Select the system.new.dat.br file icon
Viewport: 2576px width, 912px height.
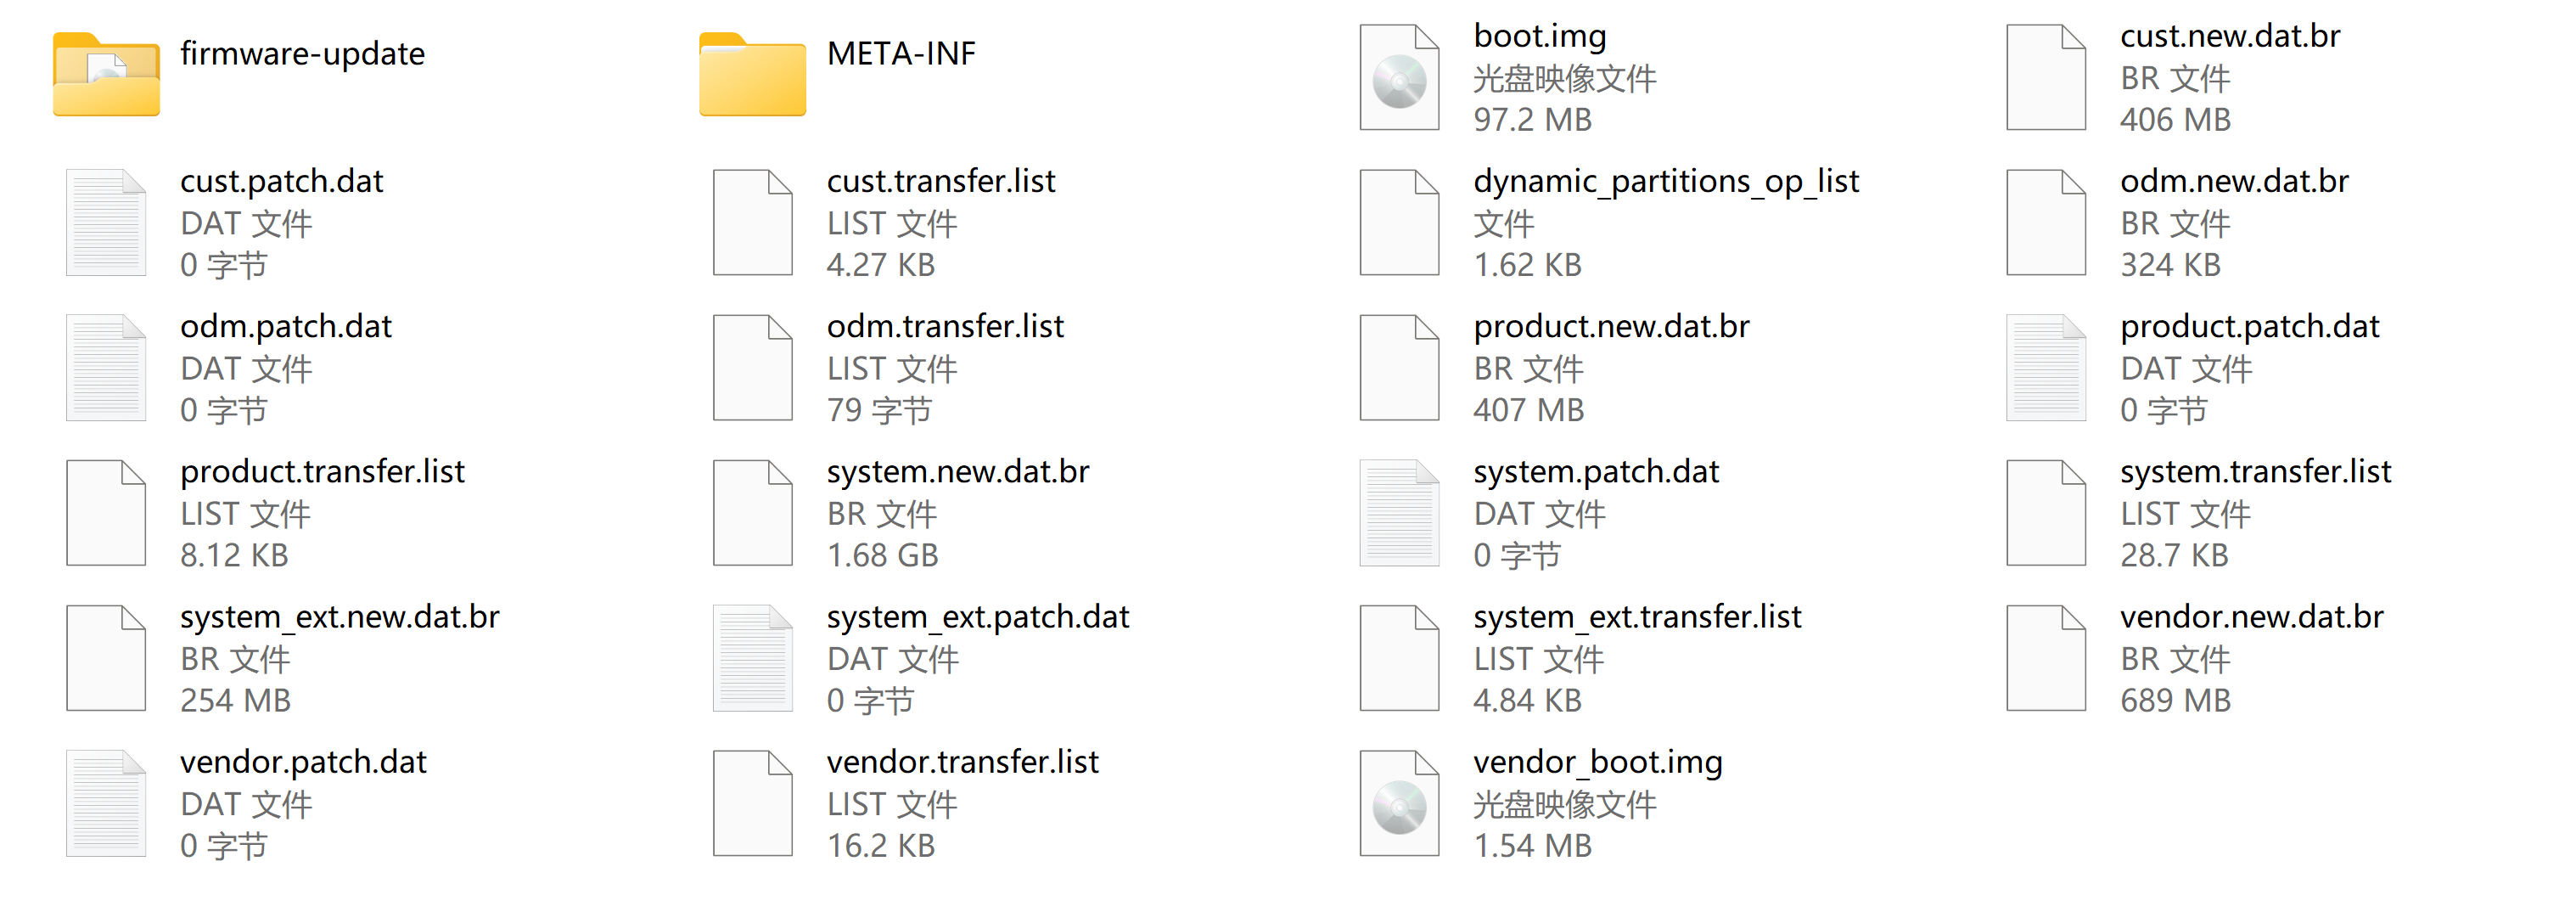(752, 513)
